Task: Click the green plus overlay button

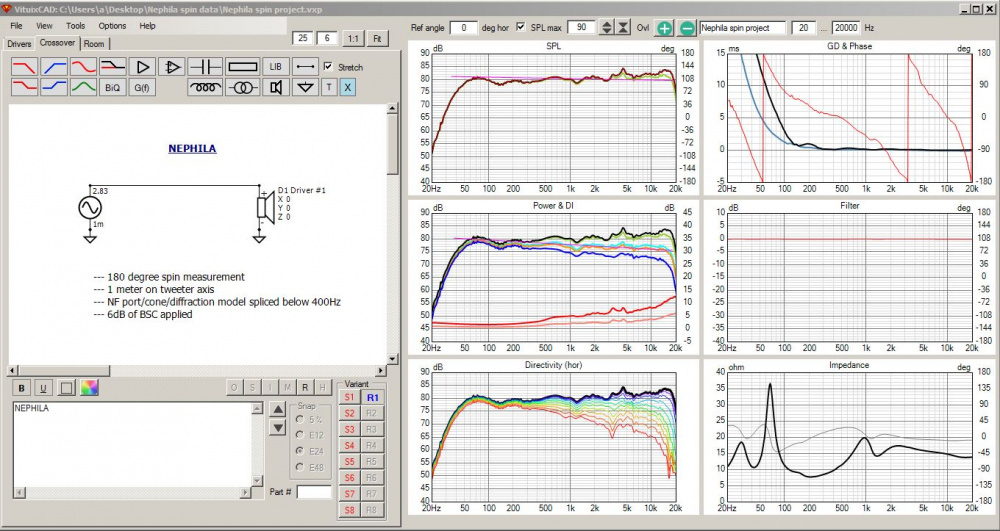Action: 666,28
